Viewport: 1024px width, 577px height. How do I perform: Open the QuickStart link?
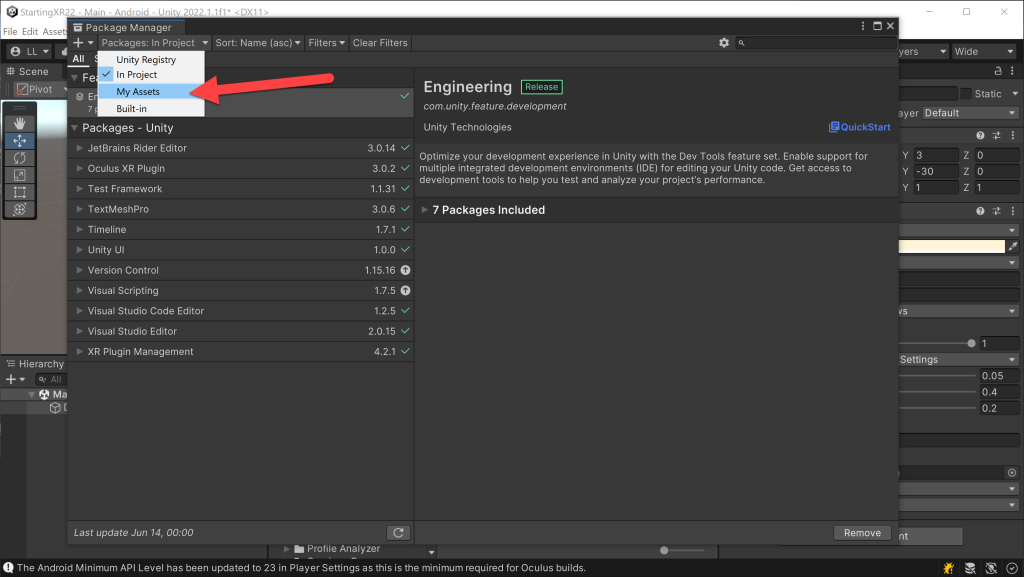[859, 127]
